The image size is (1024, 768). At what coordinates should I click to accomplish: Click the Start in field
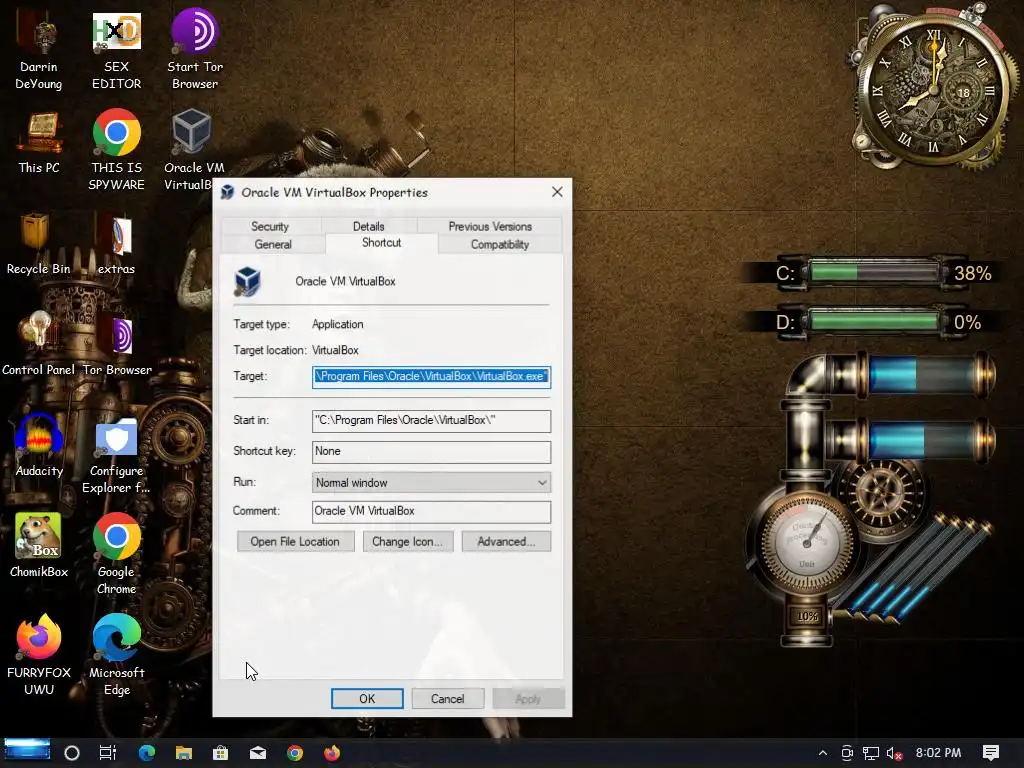(x=431, y=421)
